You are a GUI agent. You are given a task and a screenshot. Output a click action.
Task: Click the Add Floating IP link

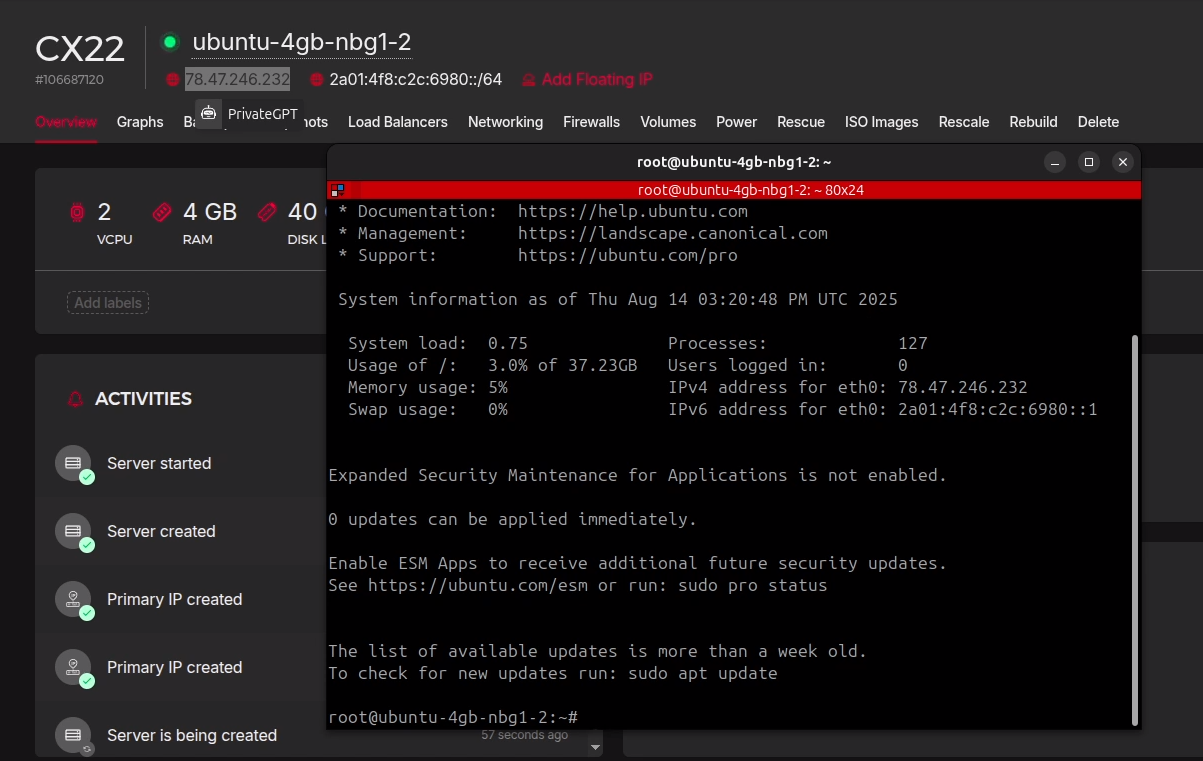(596, 79)
